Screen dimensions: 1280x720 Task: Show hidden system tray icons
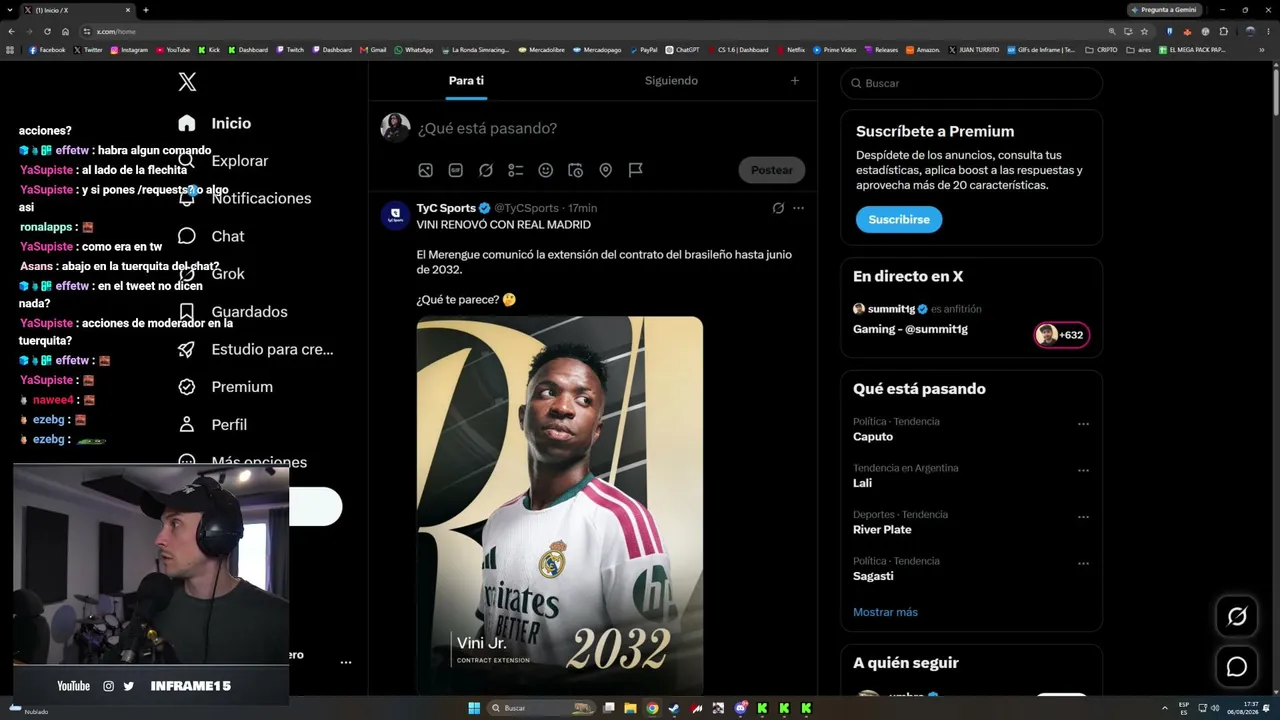coord(1164,708)
